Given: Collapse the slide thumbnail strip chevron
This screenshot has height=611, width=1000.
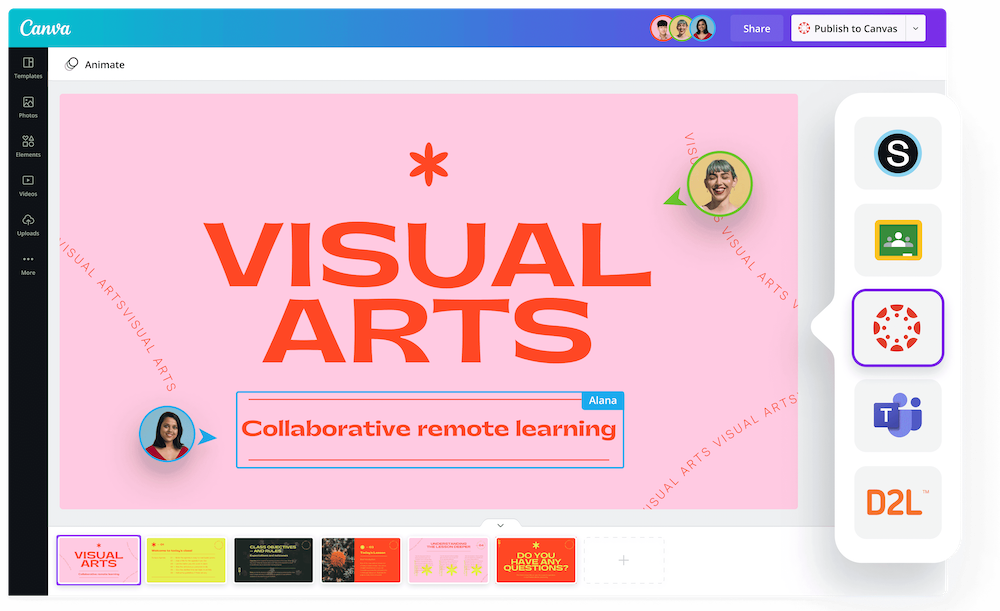Looking at the screenshot, I should click(500, 524).
